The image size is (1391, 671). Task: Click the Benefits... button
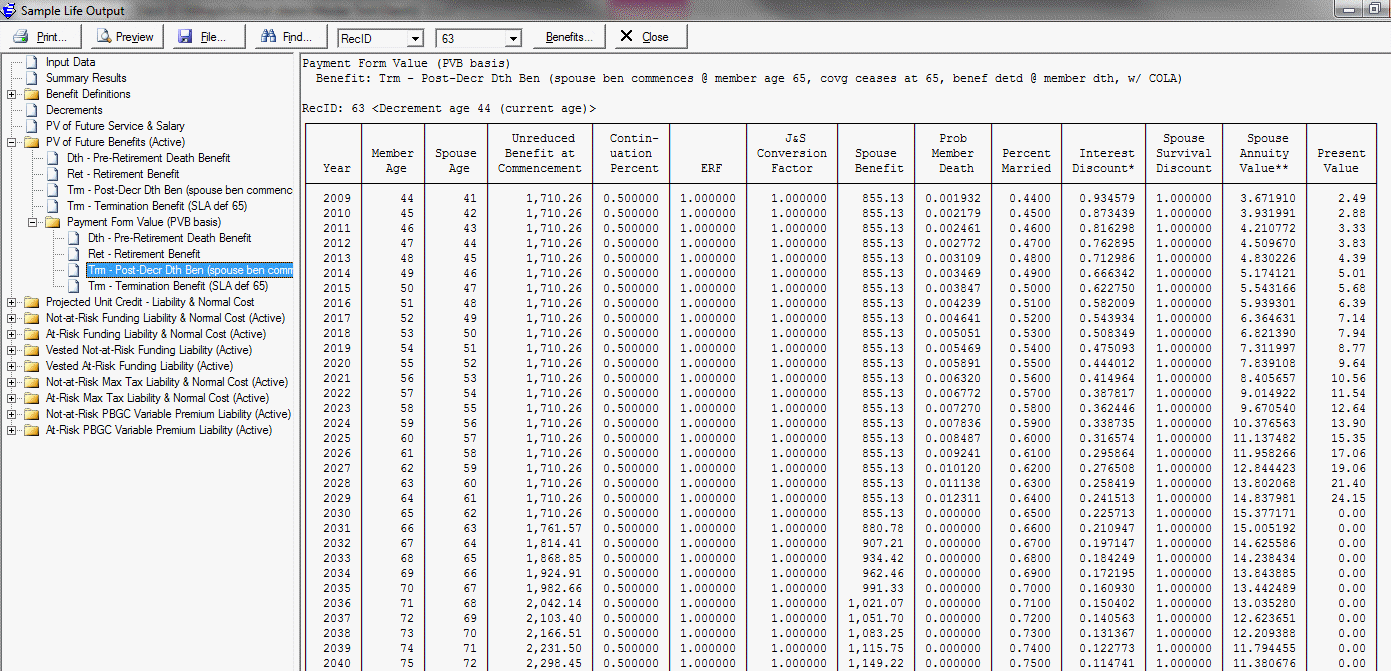point(568,37)
